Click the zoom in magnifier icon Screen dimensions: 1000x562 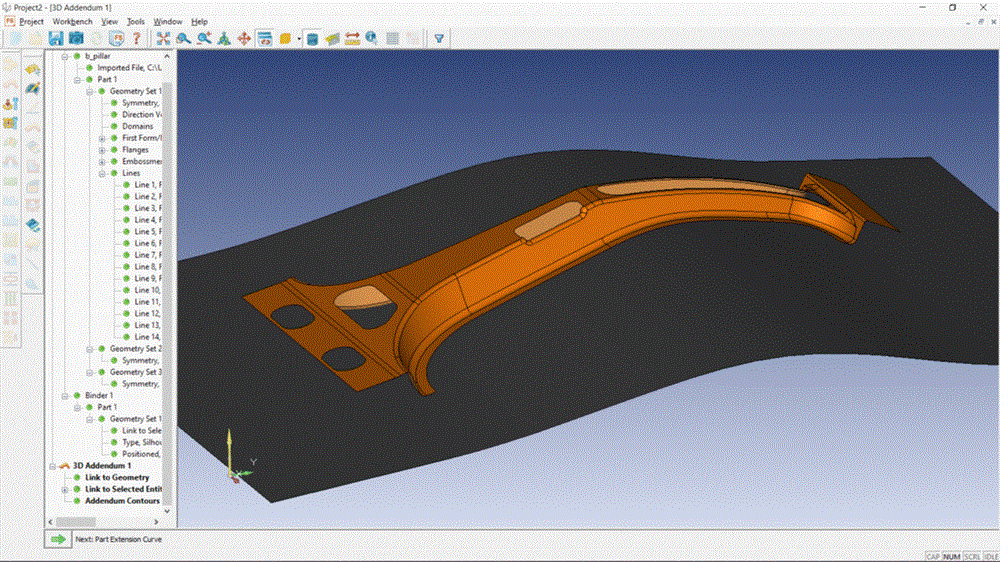point(204,38)
